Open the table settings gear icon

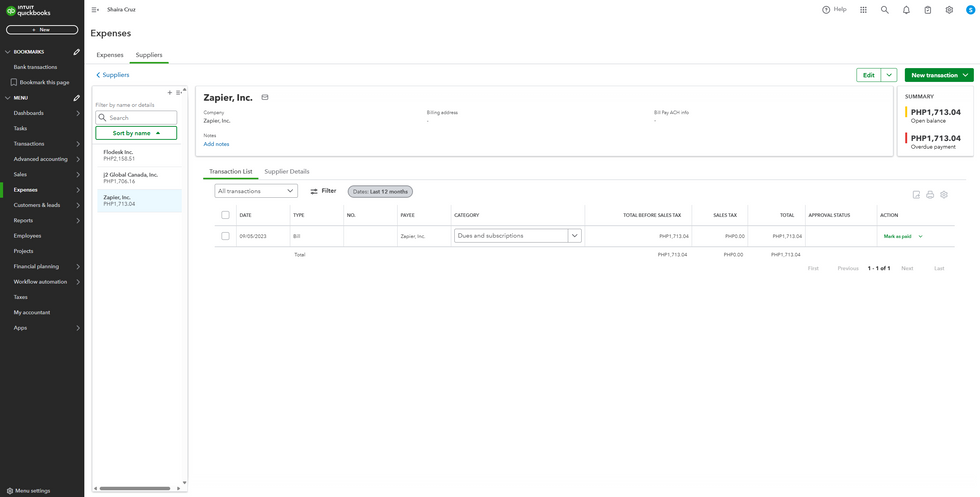[944, 195]
